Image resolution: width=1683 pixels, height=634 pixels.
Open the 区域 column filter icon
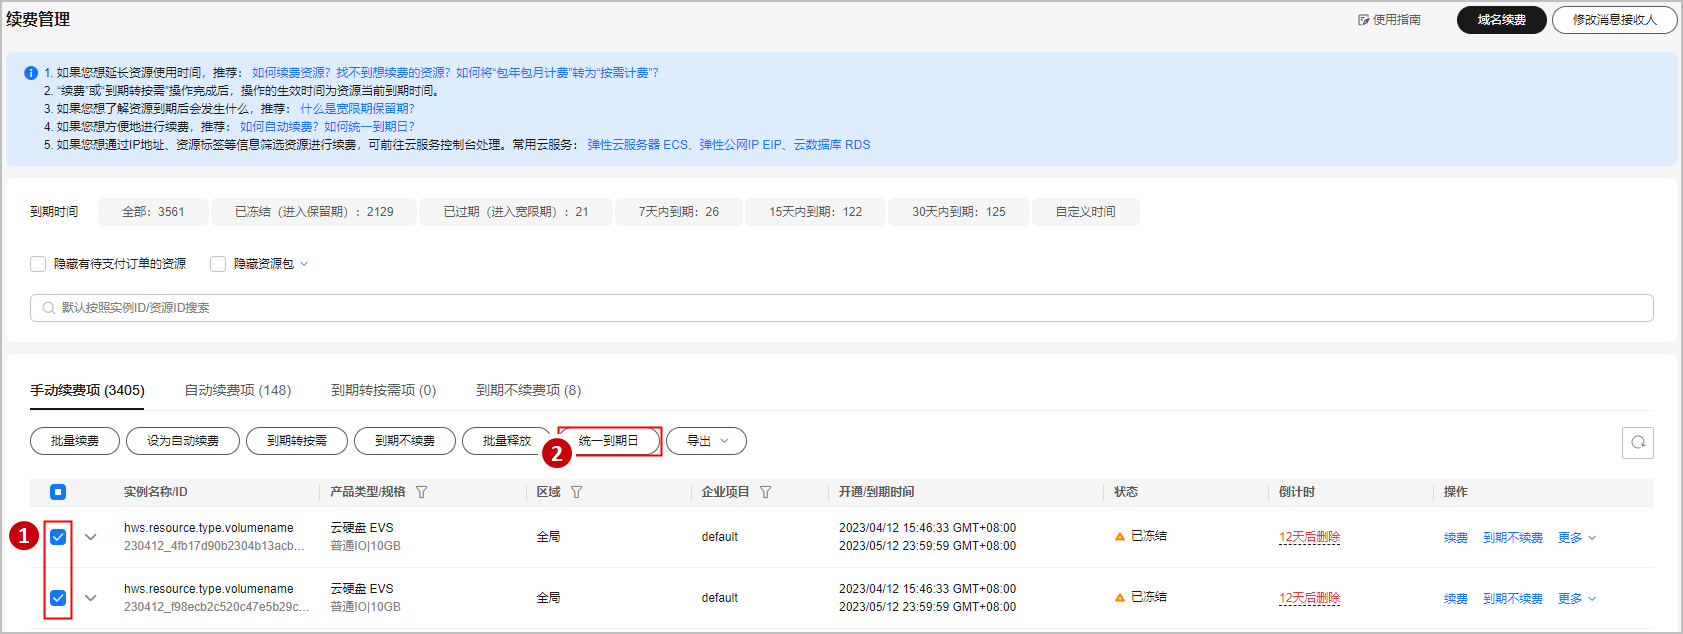tap(576, 492)
